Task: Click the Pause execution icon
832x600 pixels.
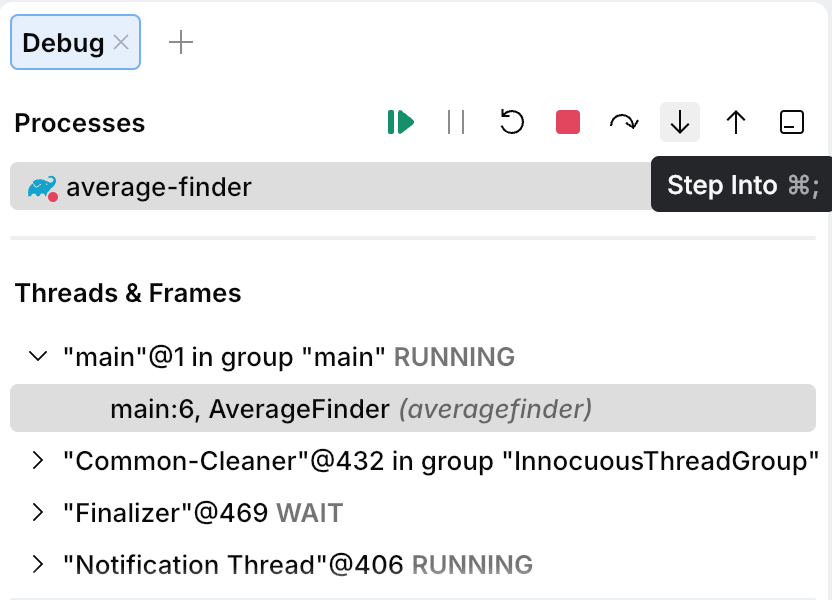Action: pos(456,122)
